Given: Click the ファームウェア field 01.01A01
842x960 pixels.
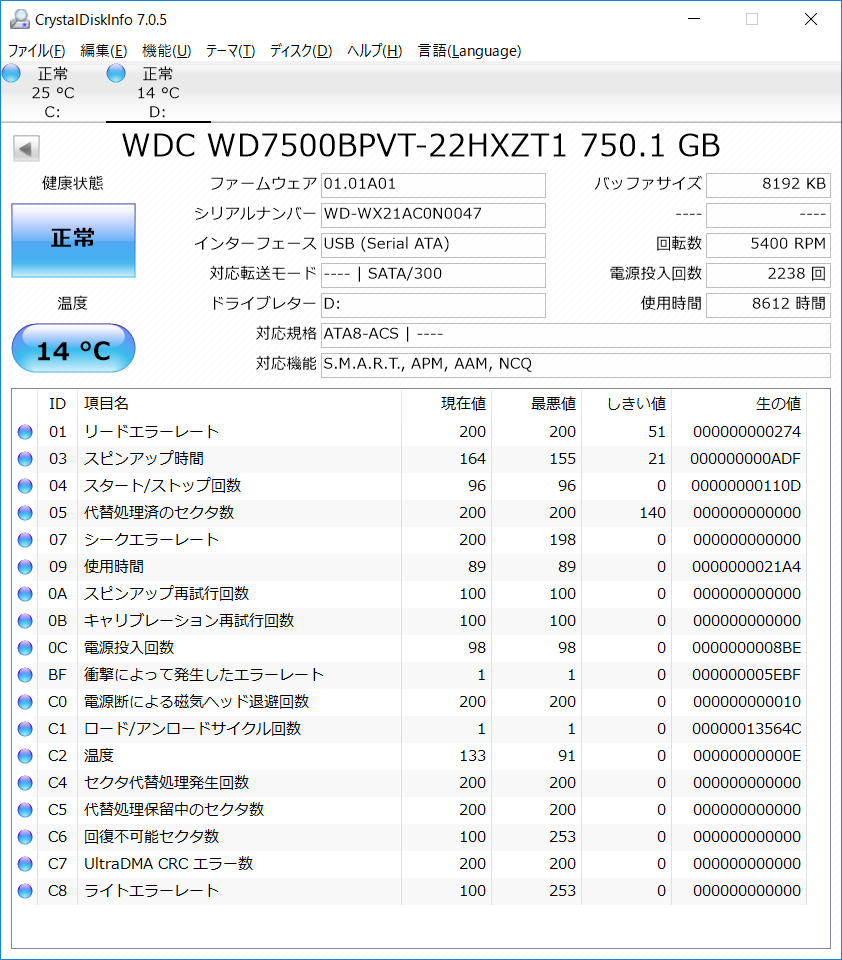Looking at the screenshot, I should 433,185.
